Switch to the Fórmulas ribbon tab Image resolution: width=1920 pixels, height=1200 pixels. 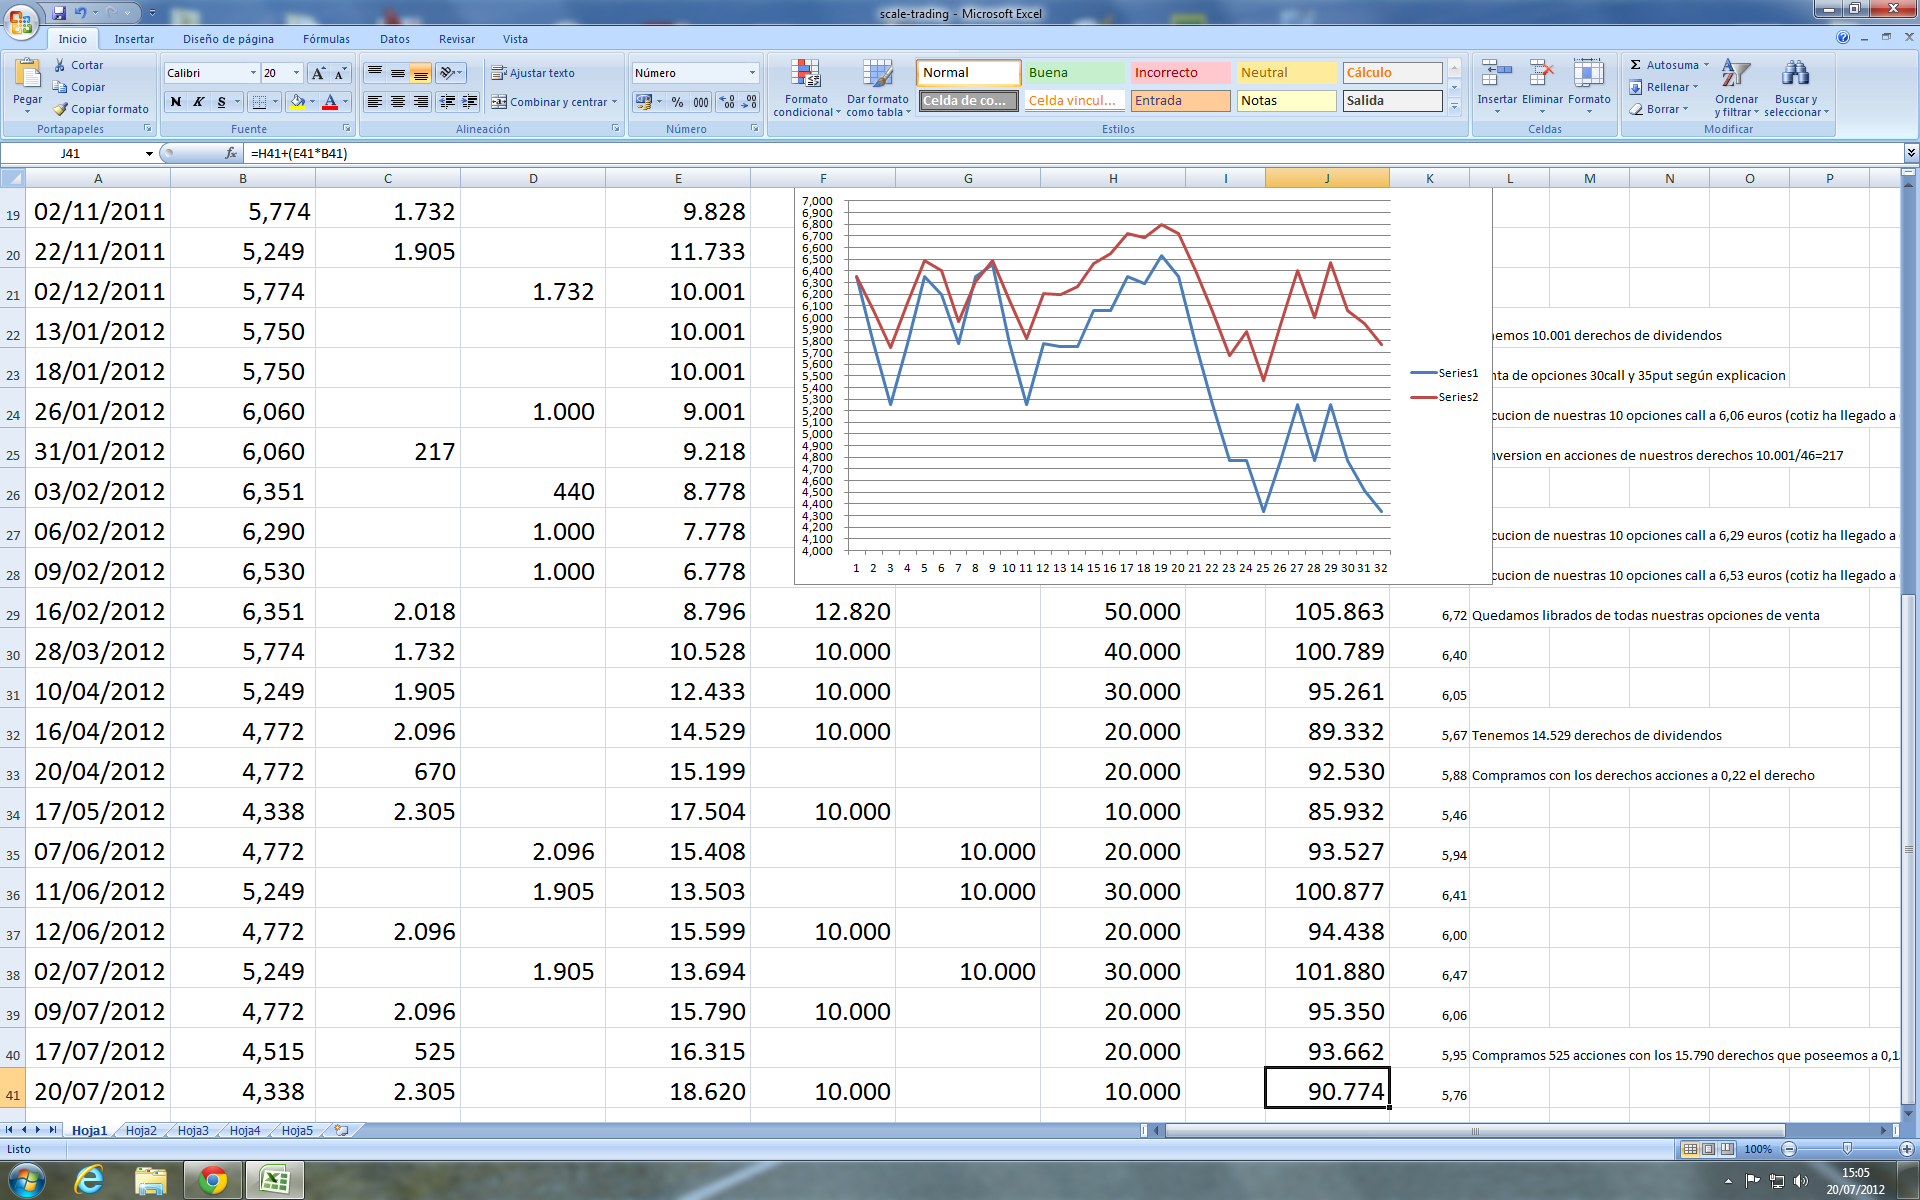(326, 39)
